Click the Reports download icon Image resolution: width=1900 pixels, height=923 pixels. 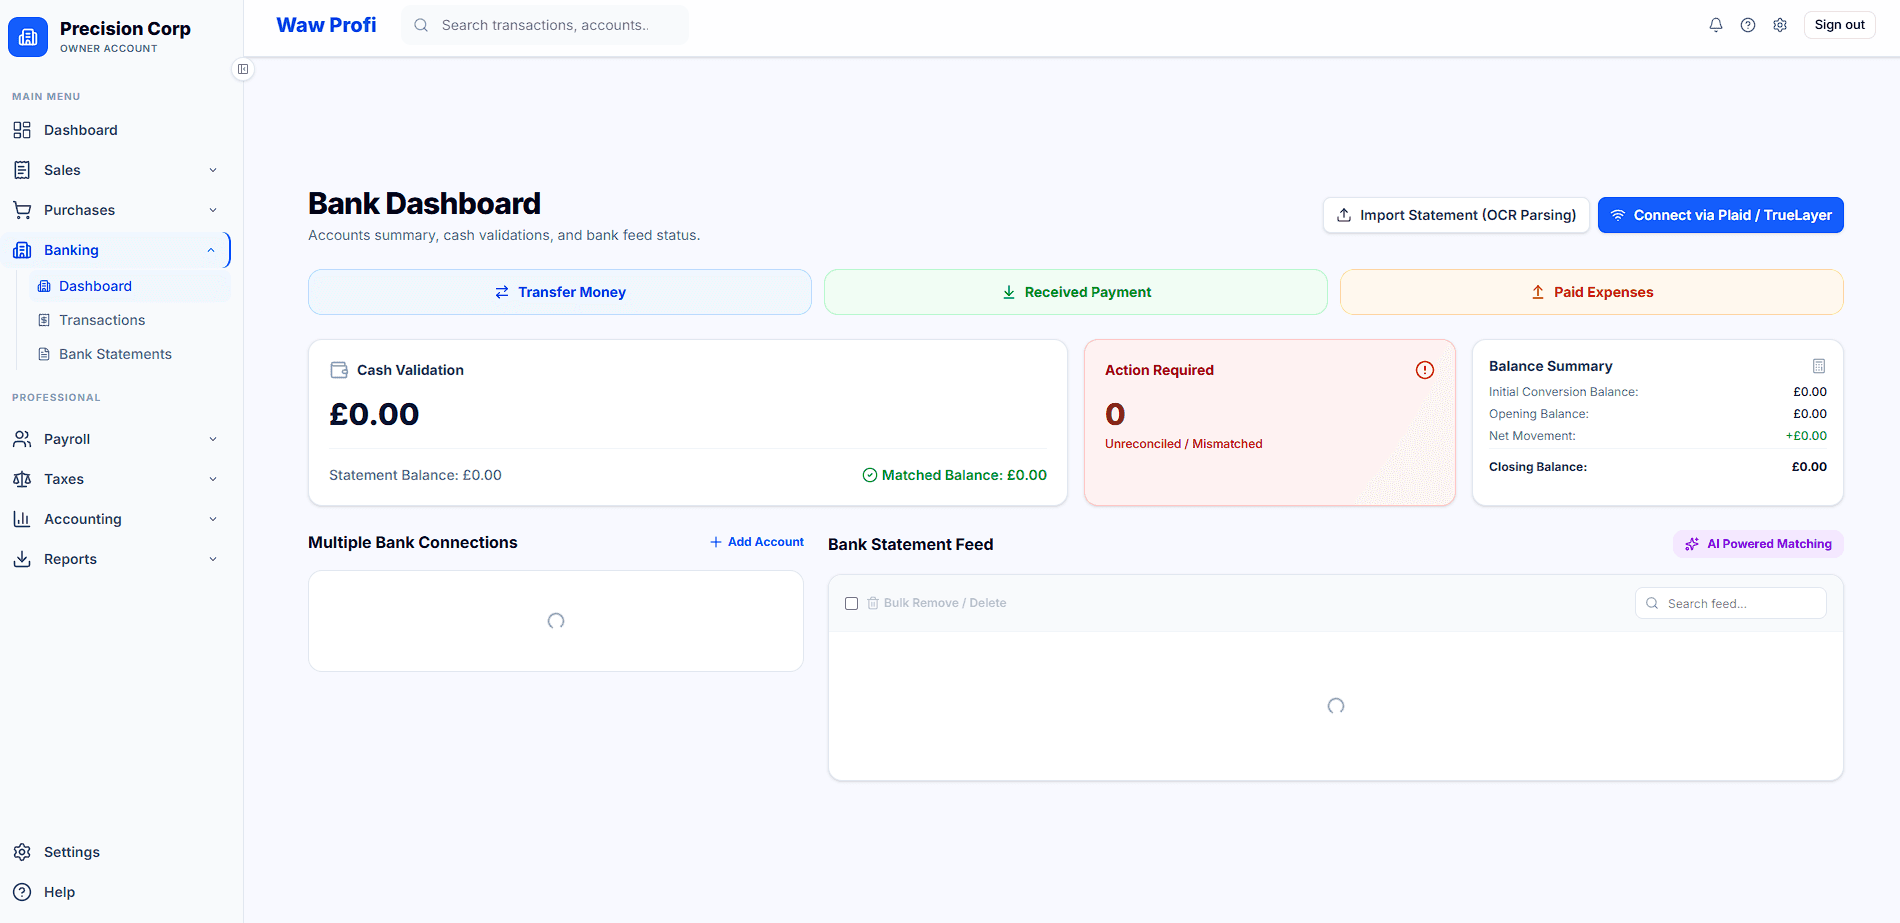[x=22, y=559]
